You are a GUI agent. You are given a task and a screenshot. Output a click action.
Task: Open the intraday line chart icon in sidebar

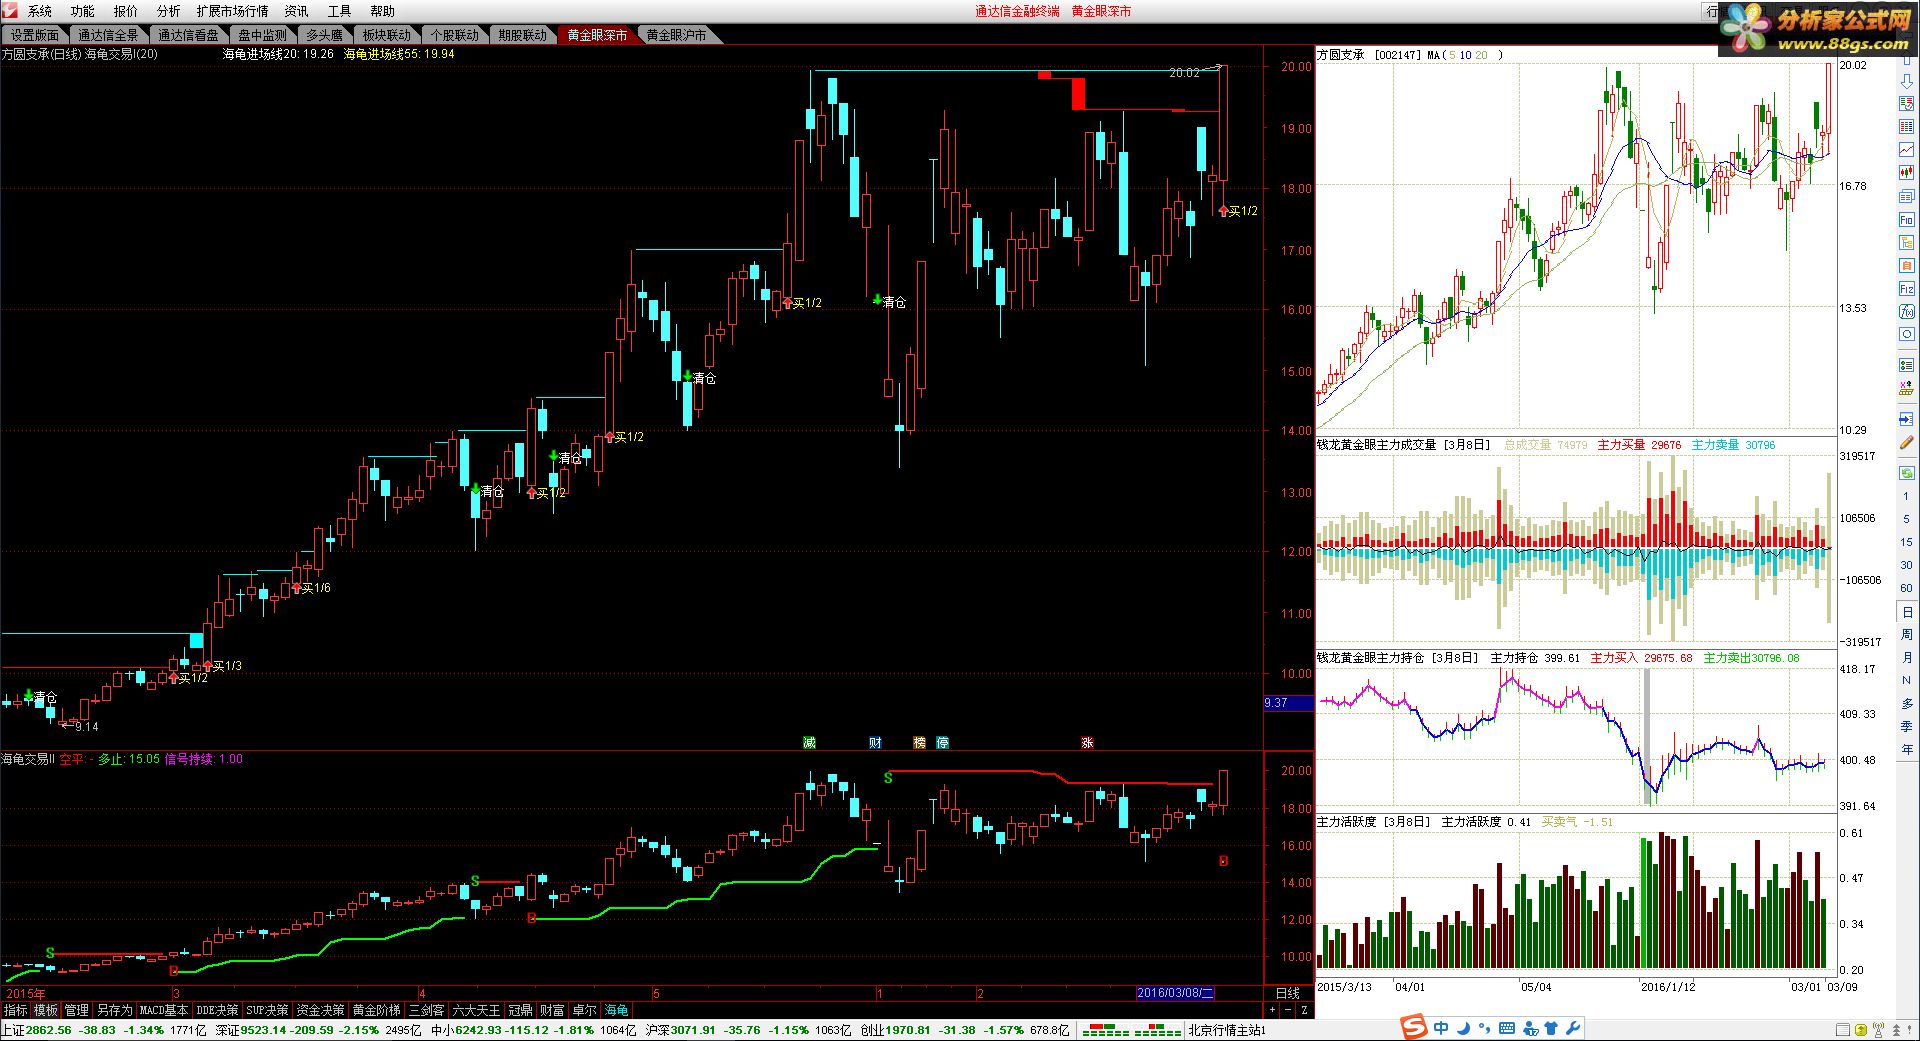1907,148
